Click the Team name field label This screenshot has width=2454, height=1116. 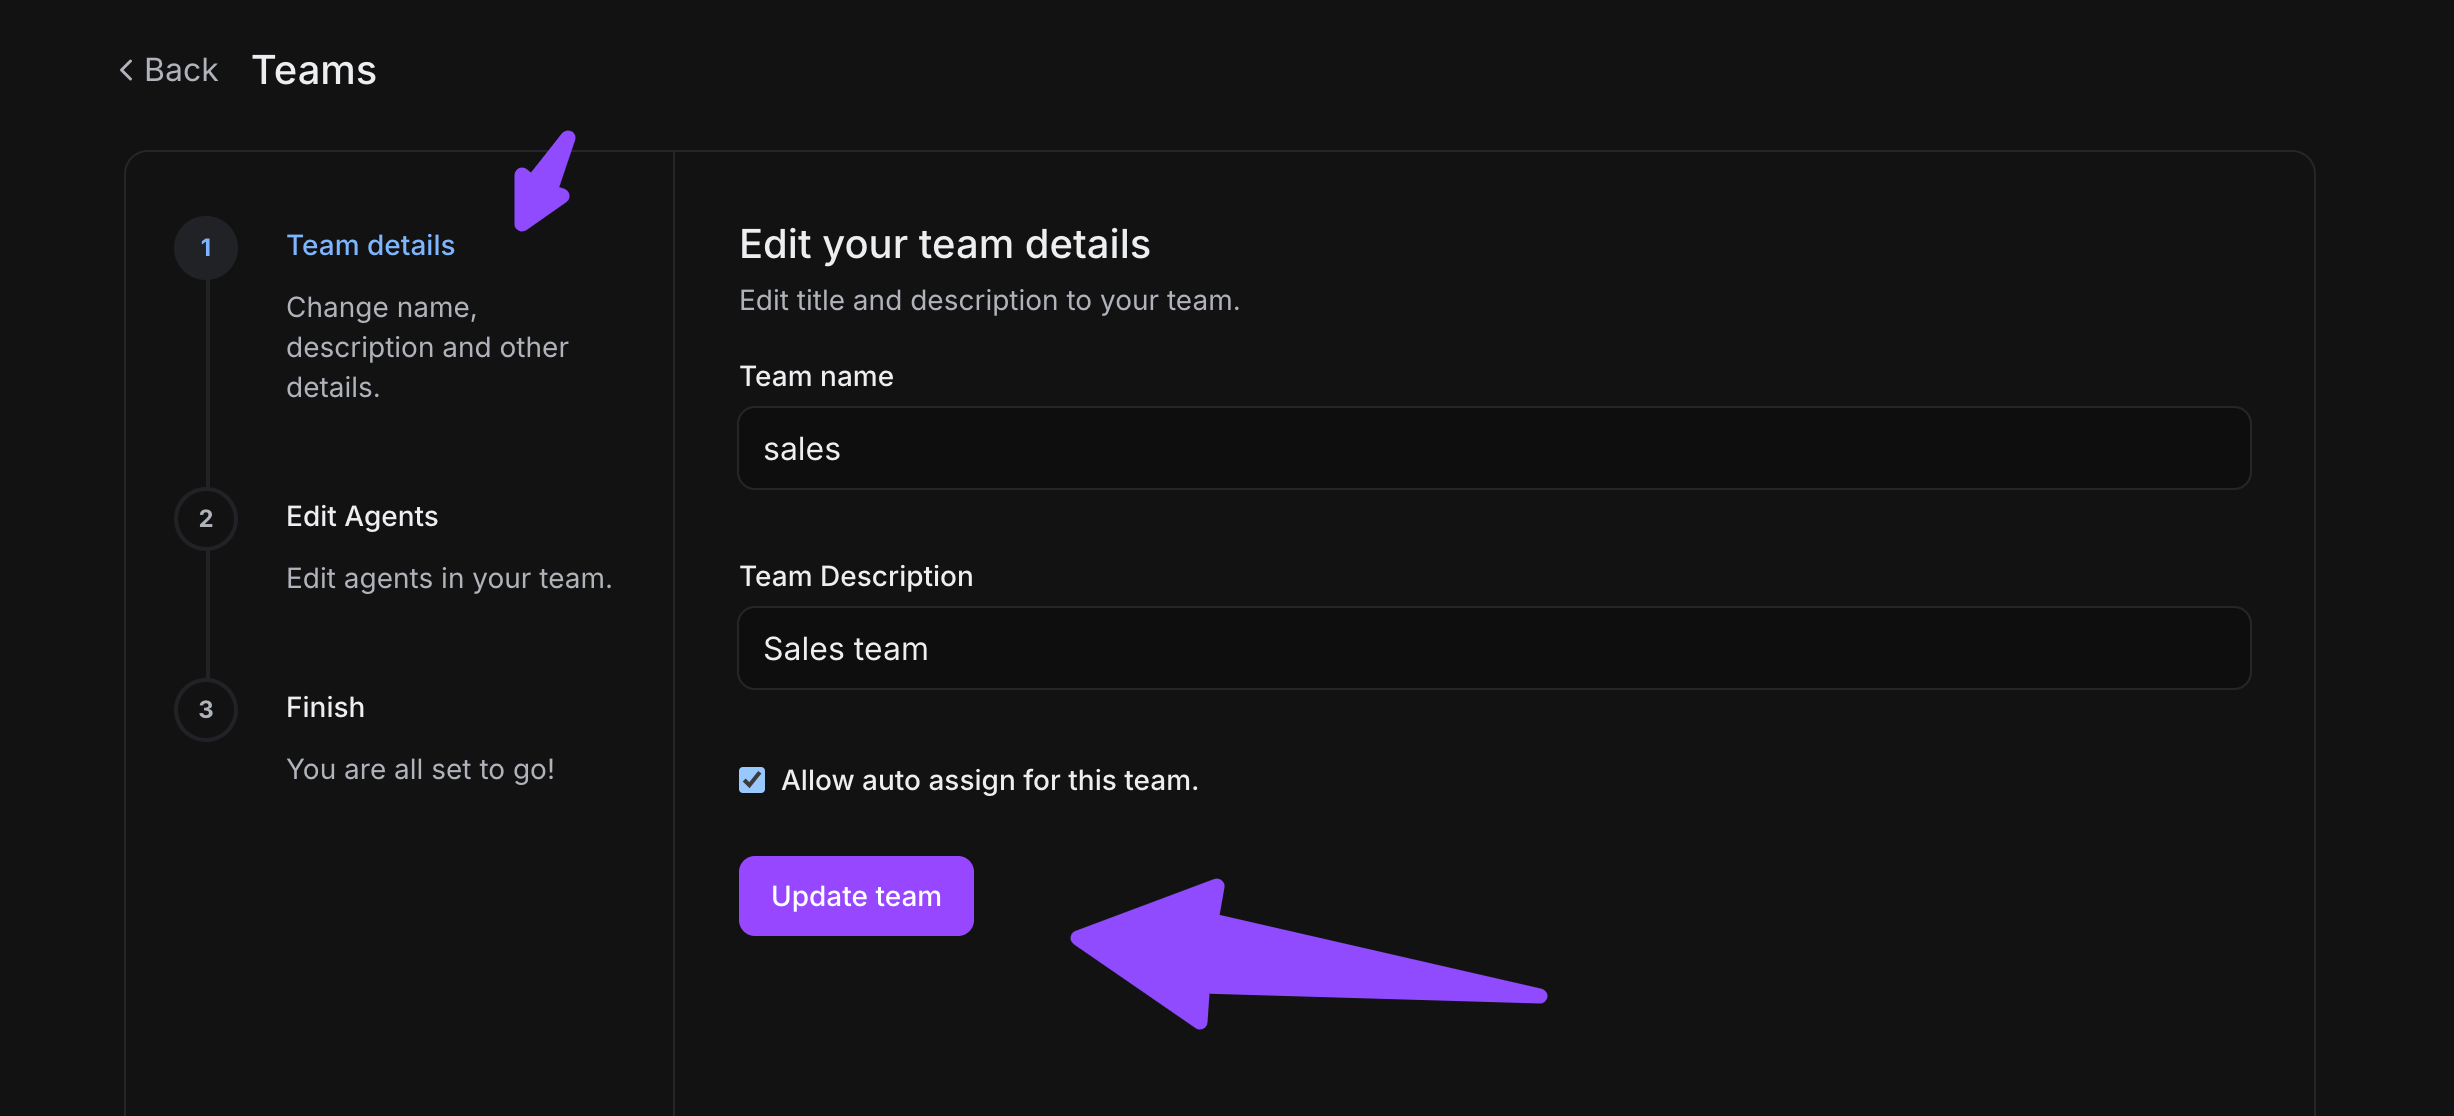tap(816, 376)
